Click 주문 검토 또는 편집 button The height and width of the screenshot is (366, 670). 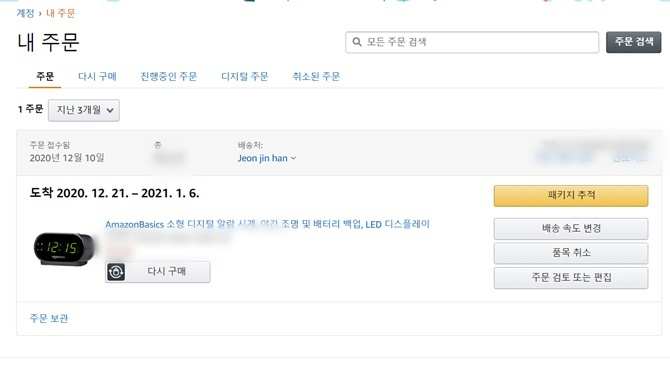click(x=571, y=278)
